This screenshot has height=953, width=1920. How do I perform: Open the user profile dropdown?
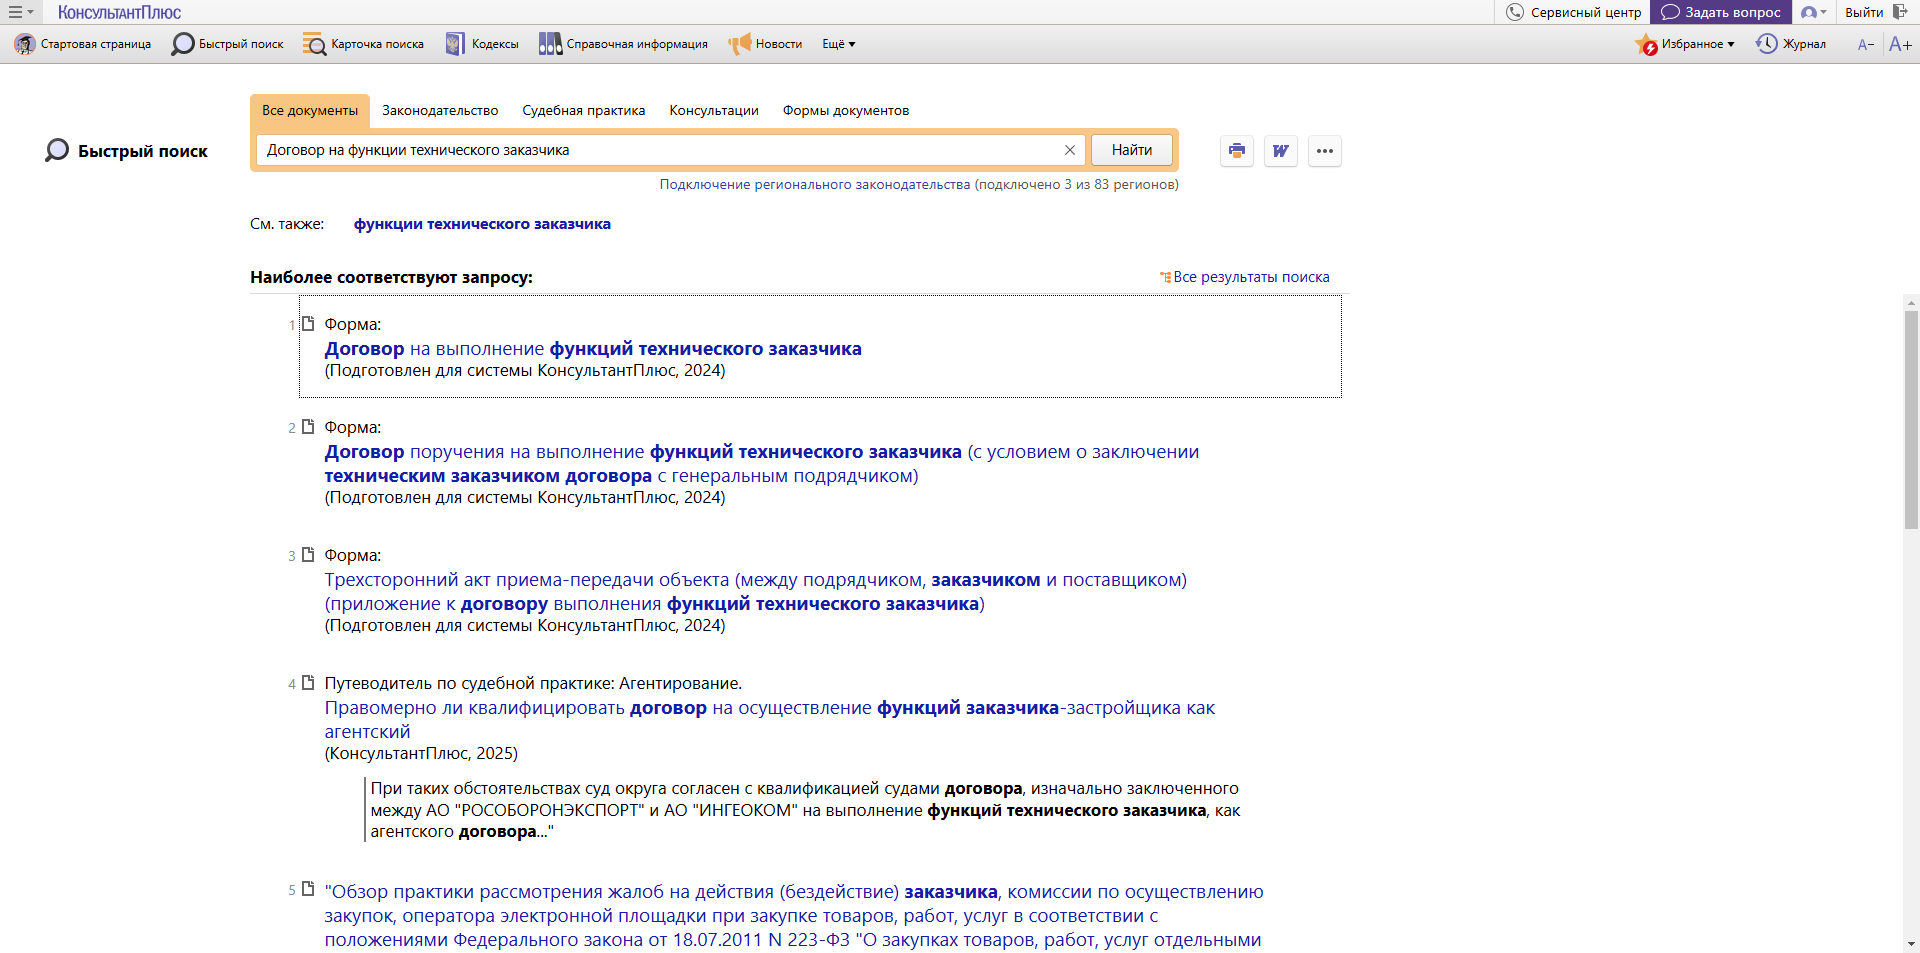1814,12
